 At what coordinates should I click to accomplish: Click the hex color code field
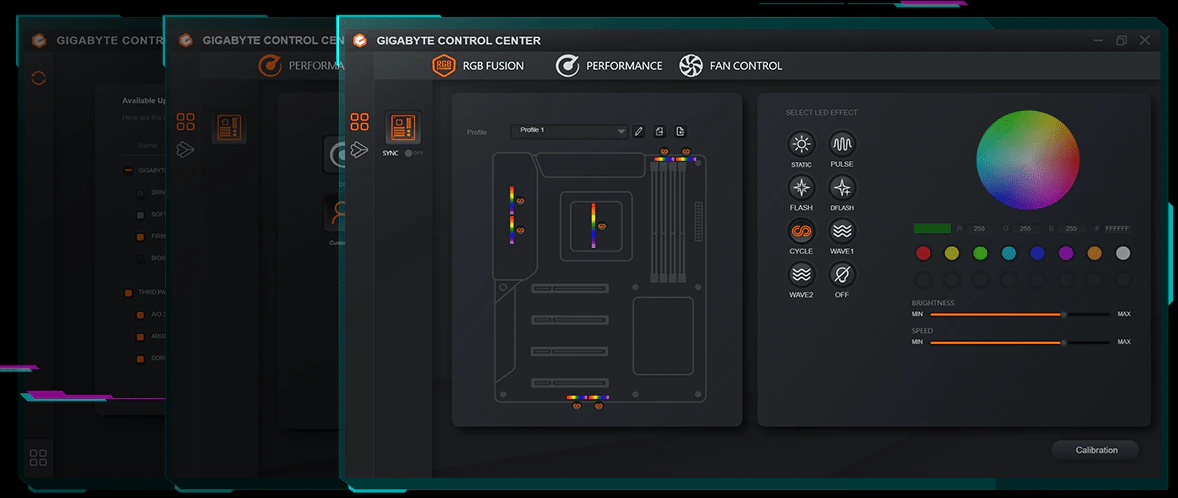click(1117, 229)
